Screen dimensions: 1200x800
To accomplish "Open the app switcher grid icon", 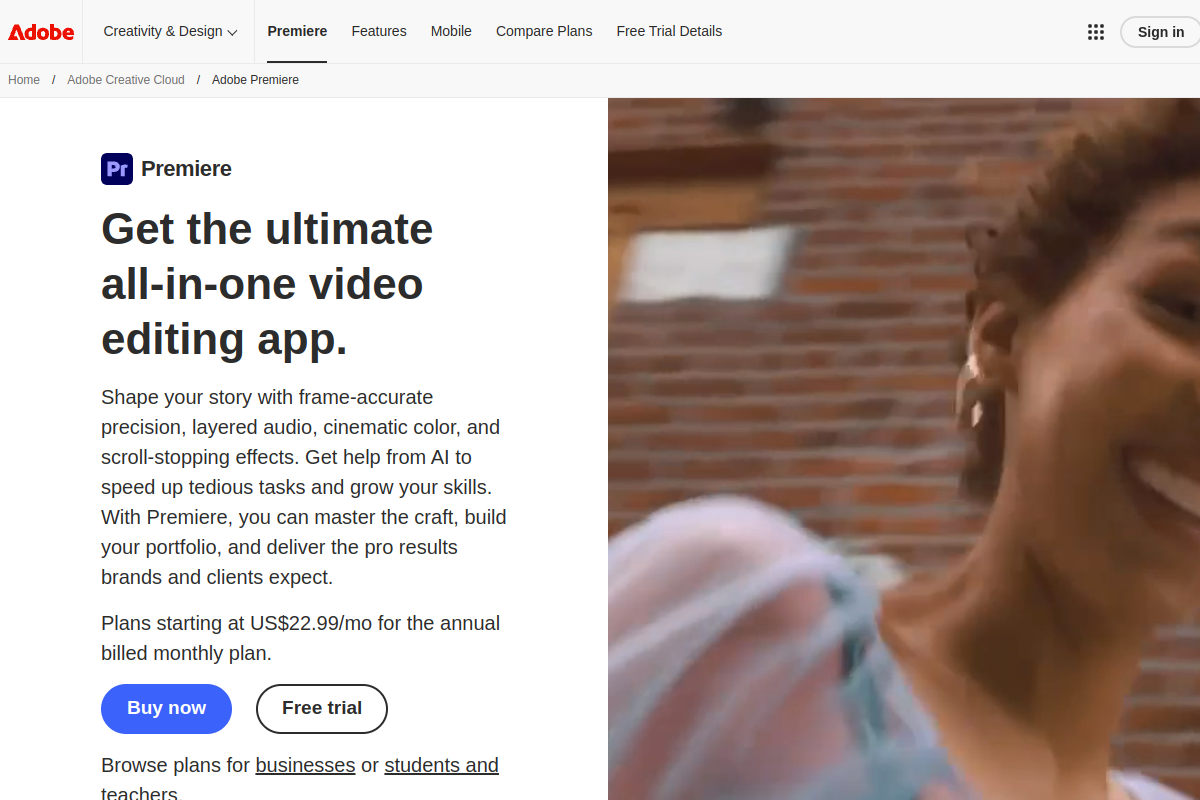I will 1096,32.
